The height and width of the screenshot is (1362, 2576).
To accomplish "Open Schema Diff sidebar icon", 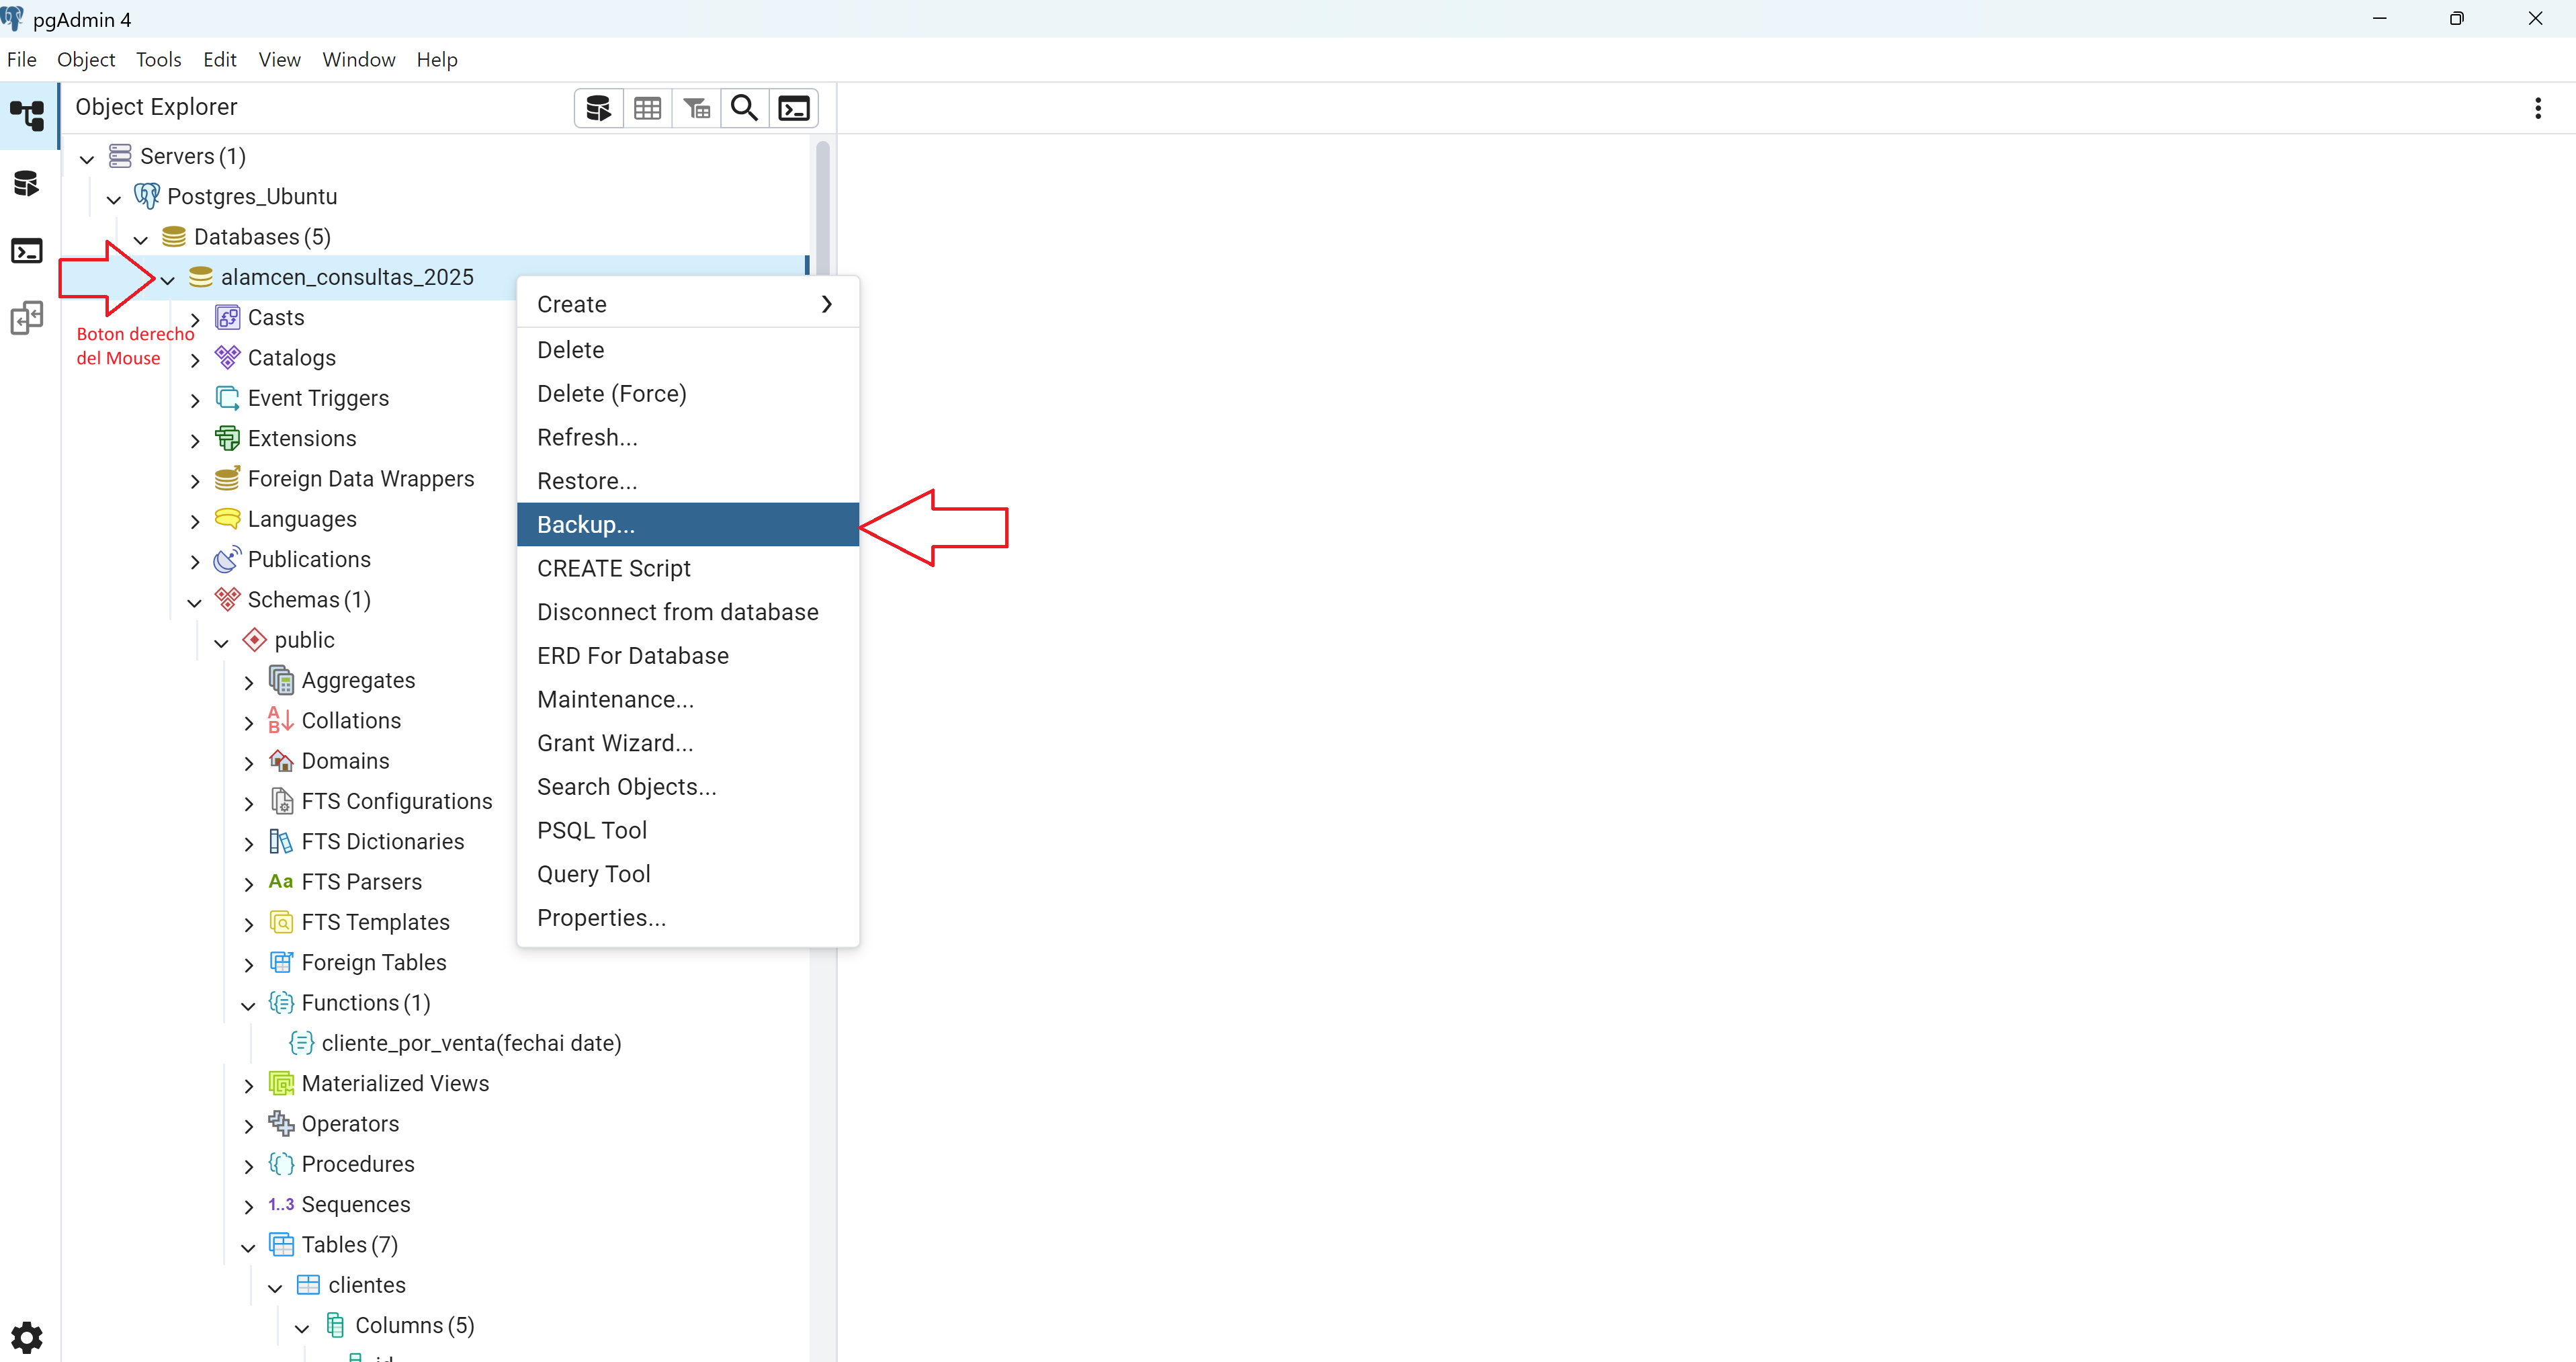I will point(27,318).
